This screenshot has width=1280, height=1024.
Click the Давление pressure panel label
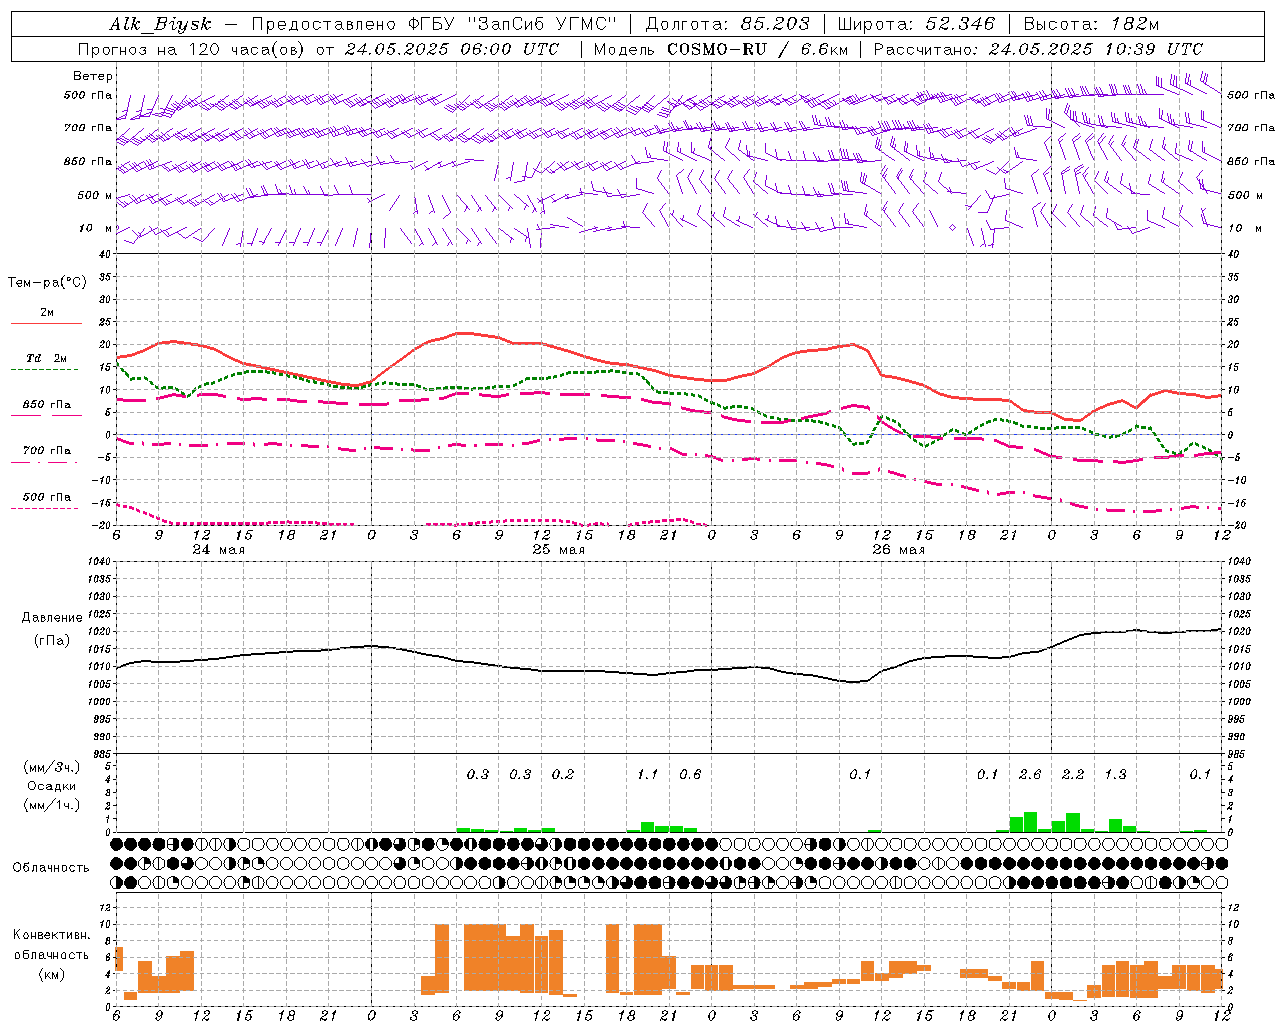click(51, 618)
